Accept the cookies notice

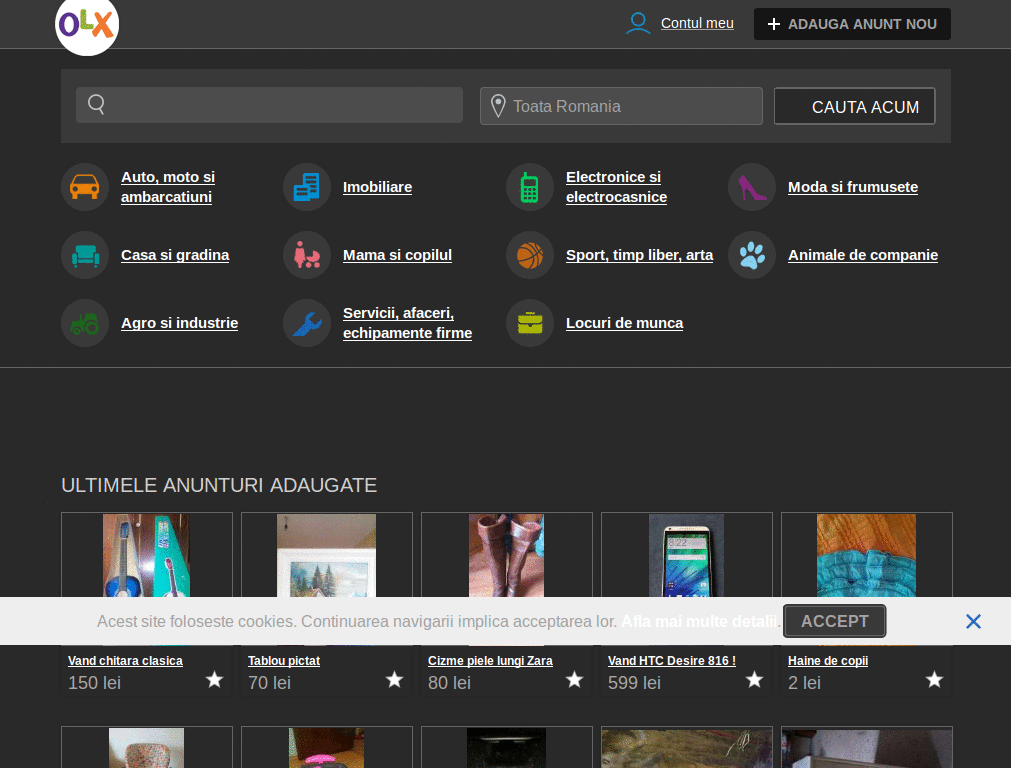pyautogui.click(x=834, y=621)
